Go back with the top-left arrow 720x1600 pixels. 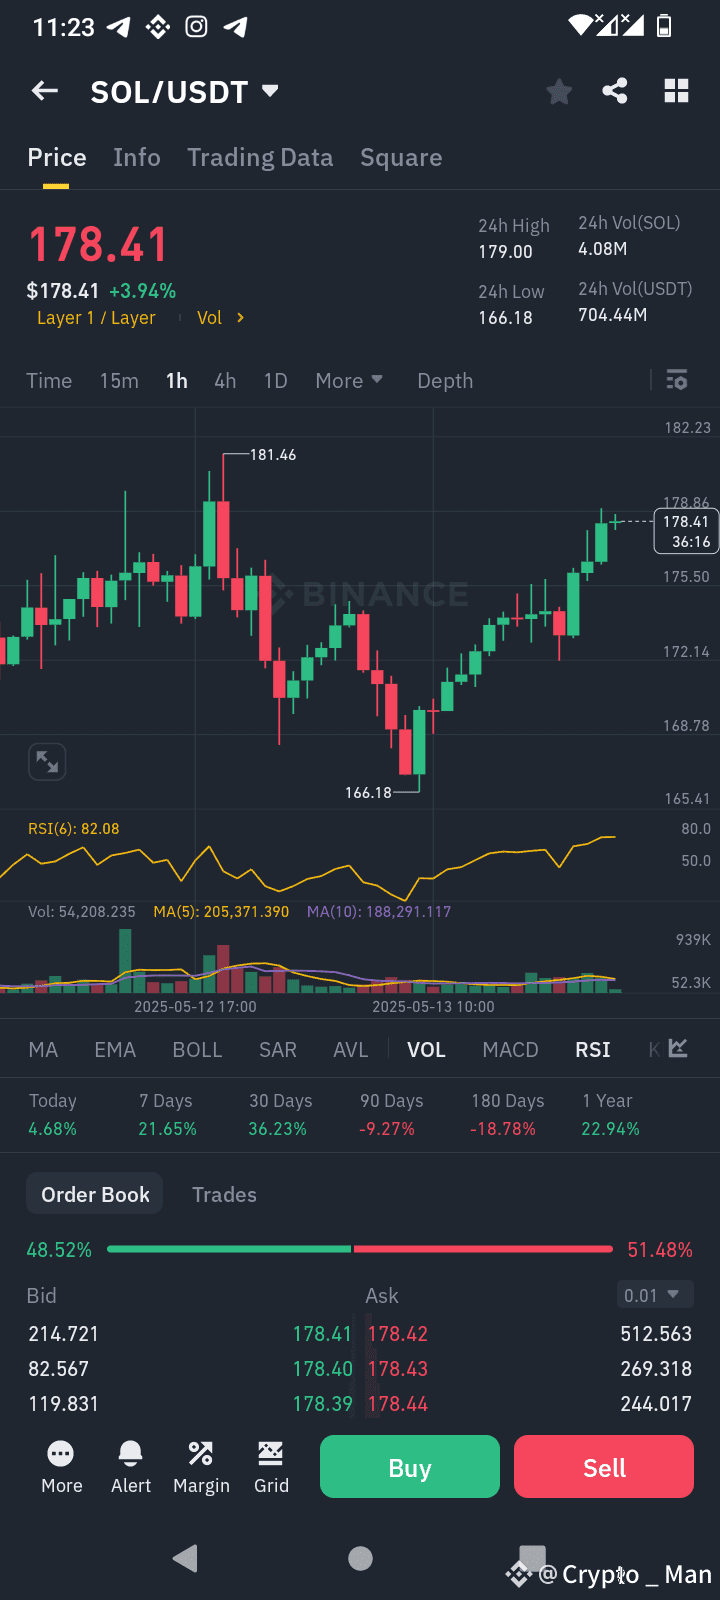click(45, 92)
